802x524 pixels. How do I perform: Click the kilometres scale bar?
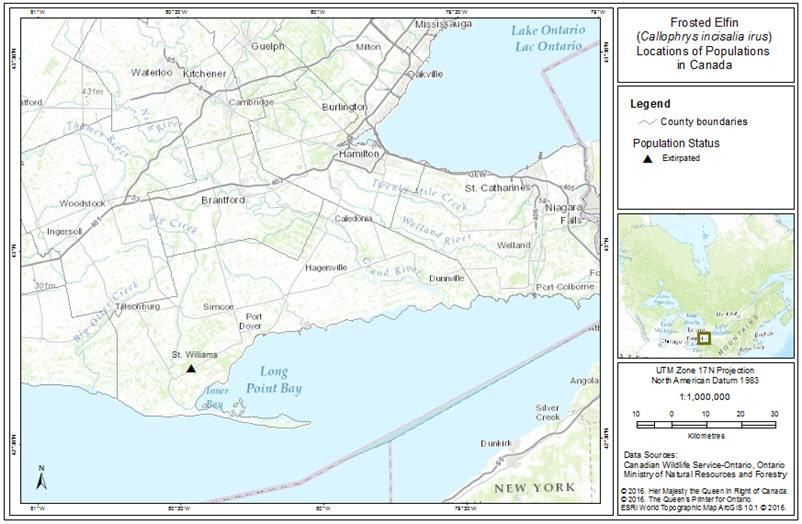707,424
